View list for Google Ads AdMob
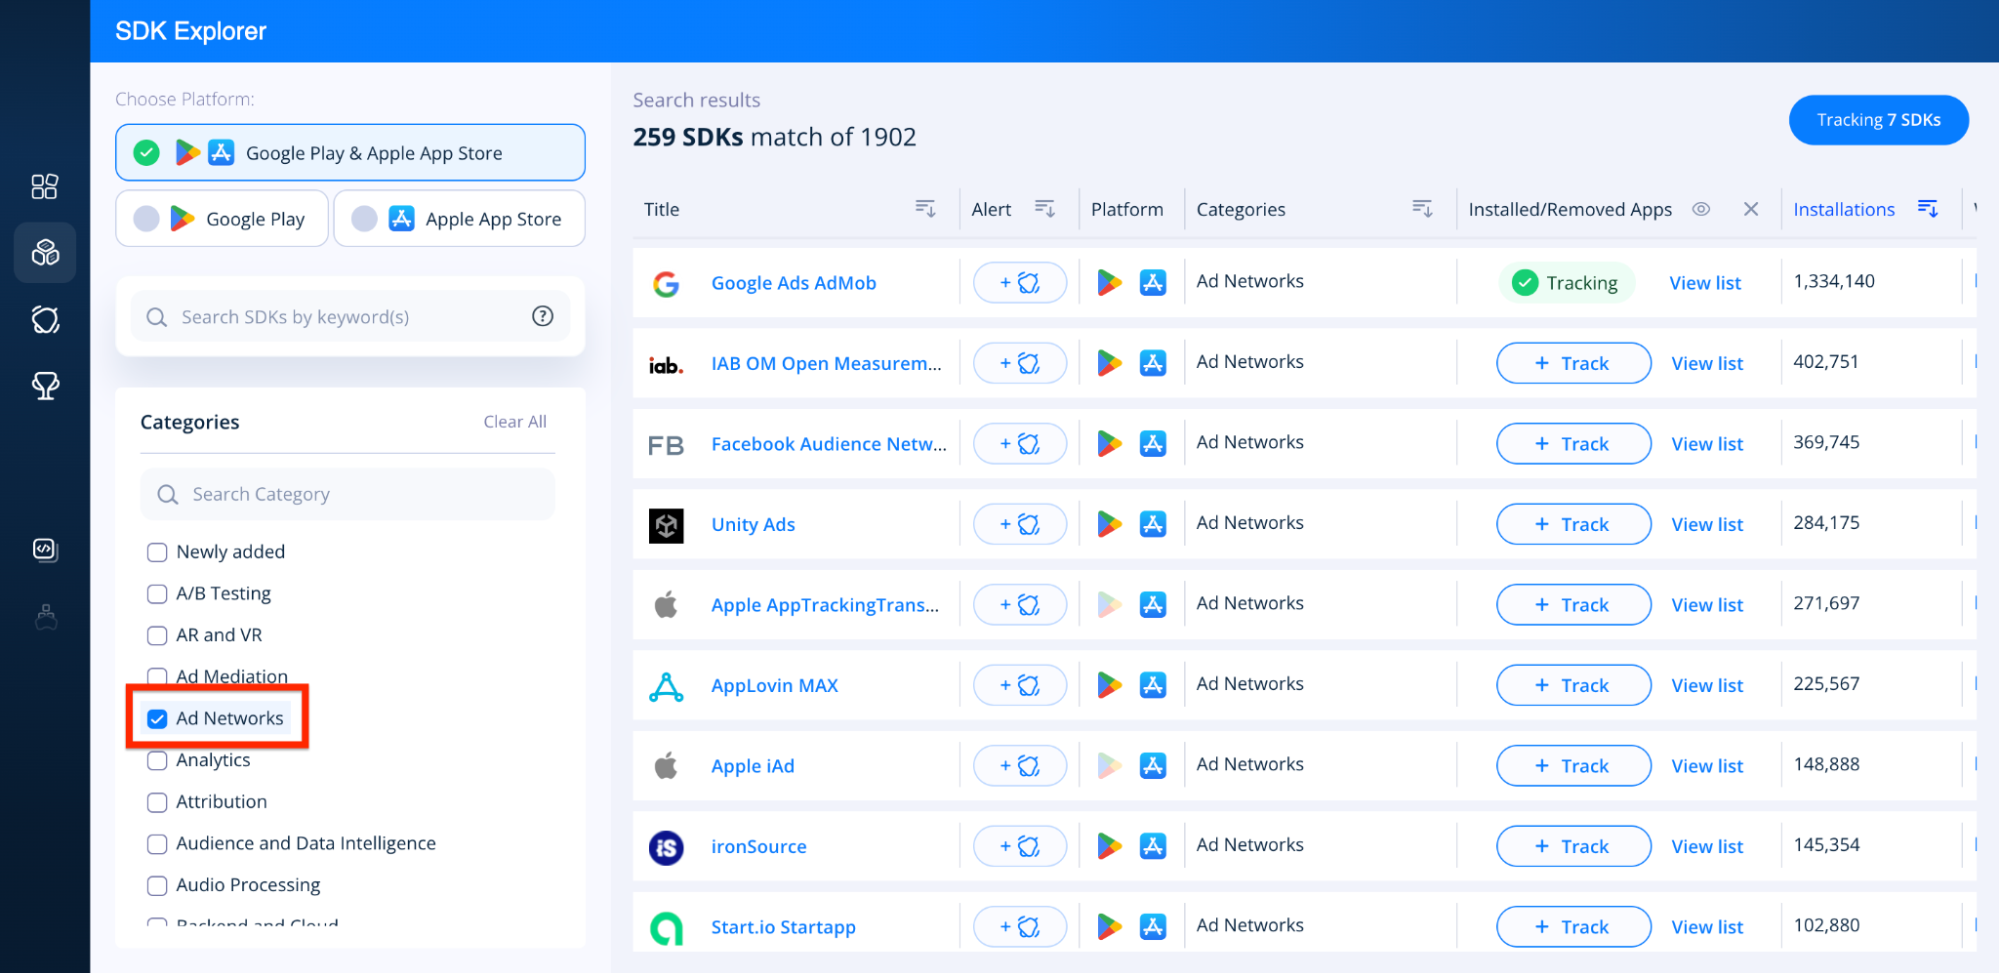This screenshot has height=974, width=1999. [1705, 283]
